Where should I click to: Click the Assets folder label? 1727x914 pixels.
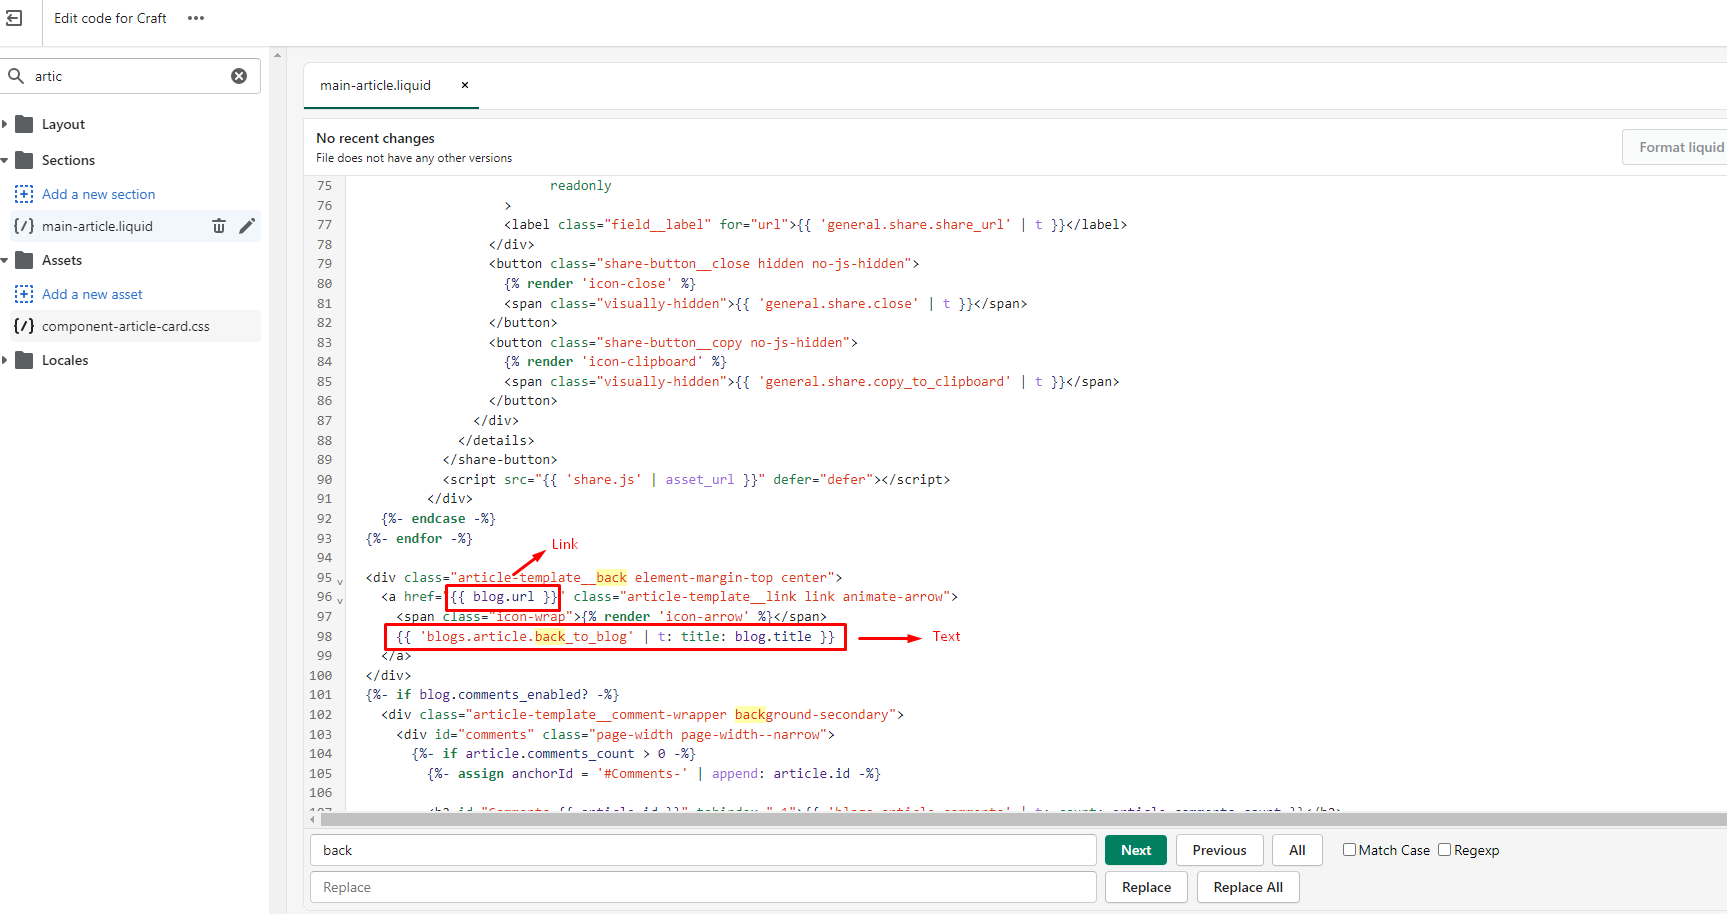[x=62, y=260]
